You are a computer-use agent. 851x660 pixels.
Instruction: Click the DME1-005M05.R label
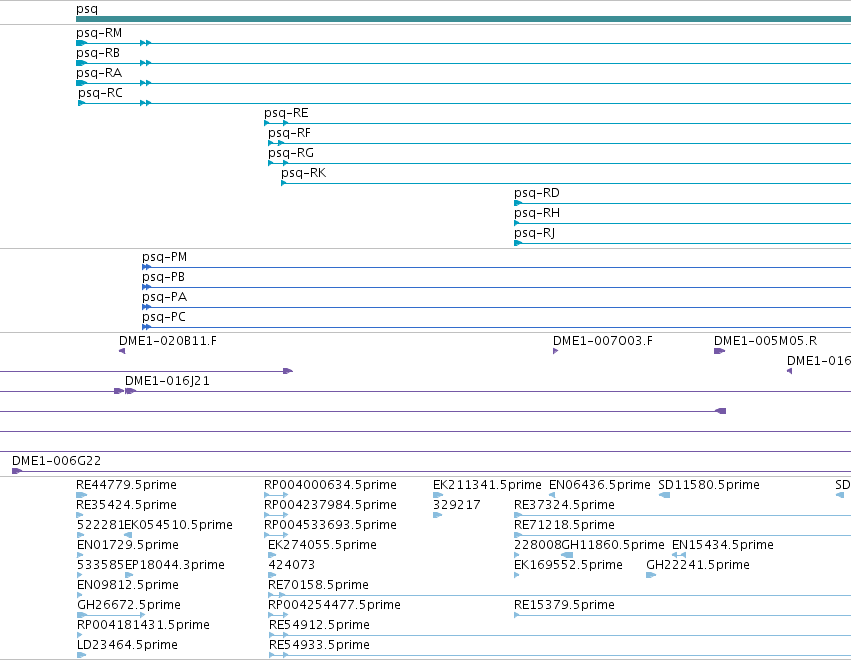coord(765,341)
